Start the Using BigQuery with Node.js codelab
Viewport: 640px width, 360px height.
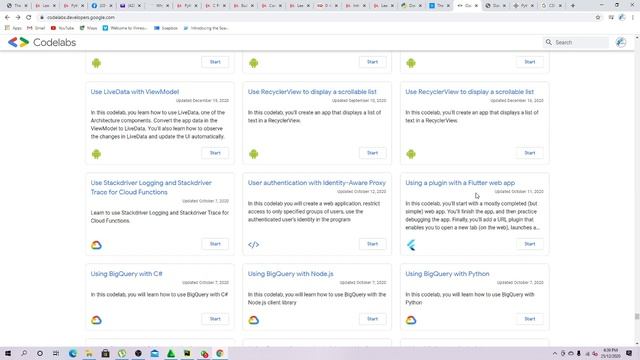coord(372,319)
